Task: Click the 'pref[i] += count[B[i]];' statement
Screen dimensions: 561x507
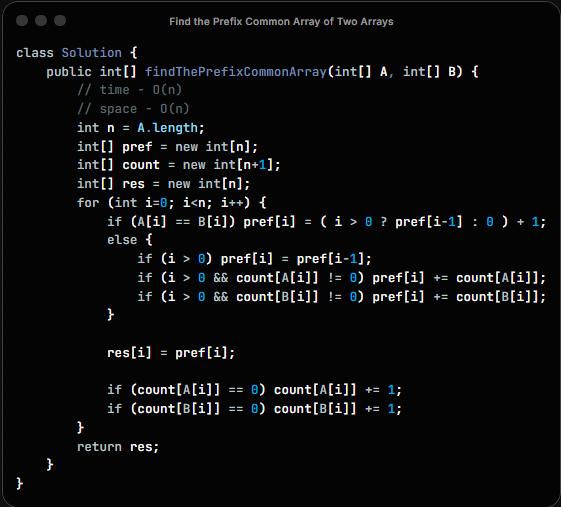Action: click(459, 297)
